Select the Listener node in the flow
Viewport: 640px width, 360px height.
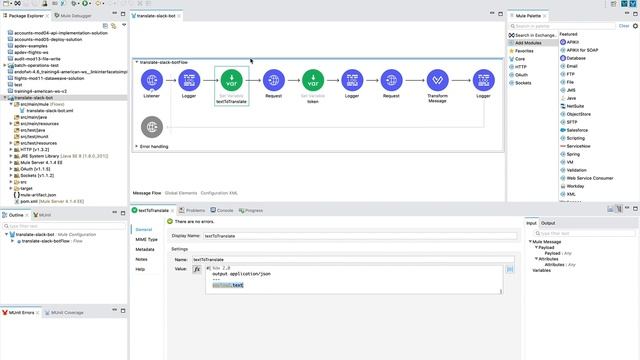click(x=152, y=80)
